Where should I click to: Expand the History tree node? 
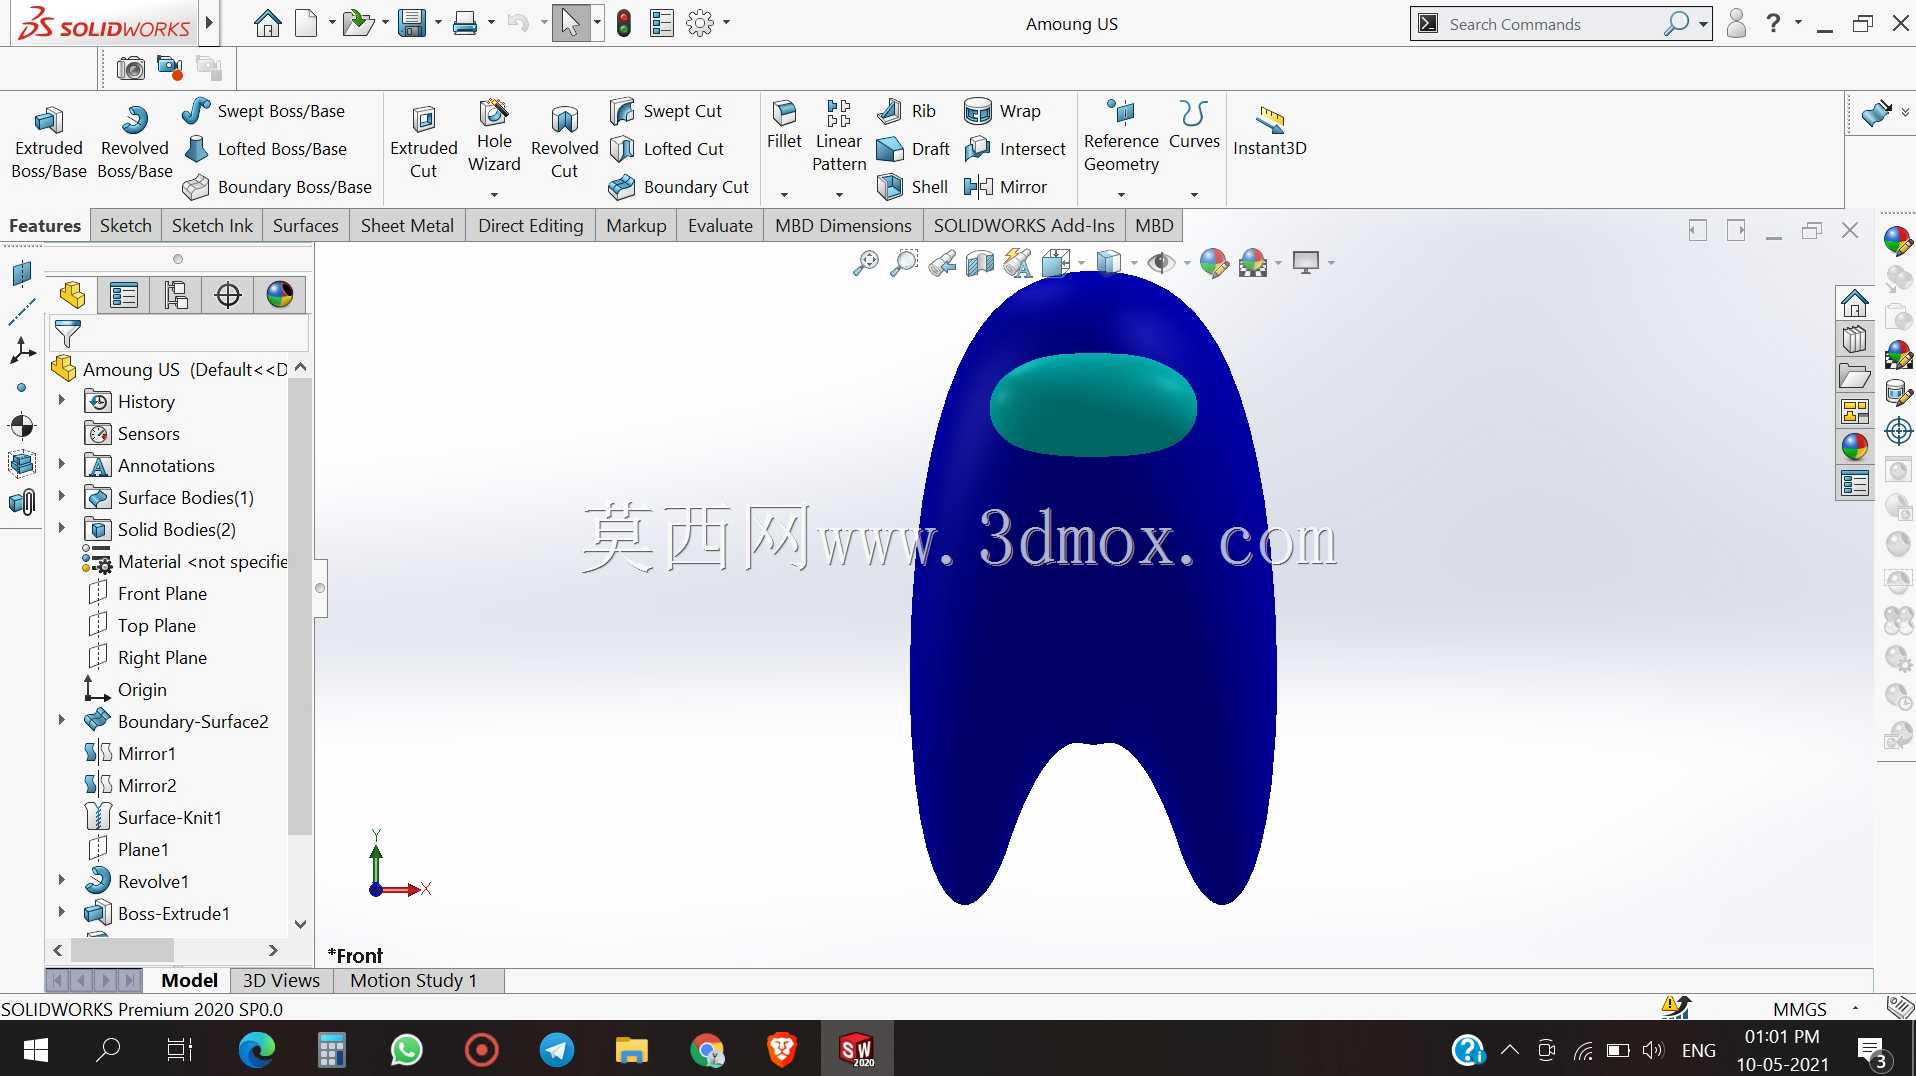click(61, 400)
